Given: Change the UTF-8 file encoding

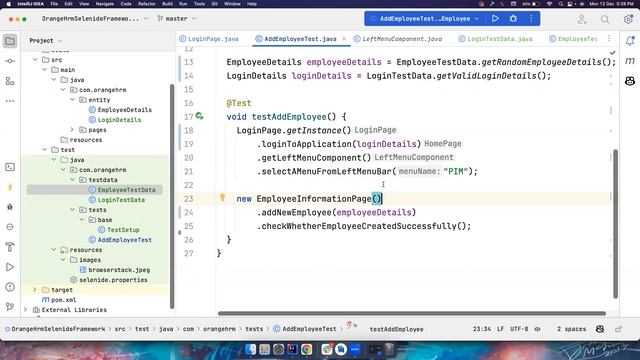Looking at the screenshot, I should (519, 329).
